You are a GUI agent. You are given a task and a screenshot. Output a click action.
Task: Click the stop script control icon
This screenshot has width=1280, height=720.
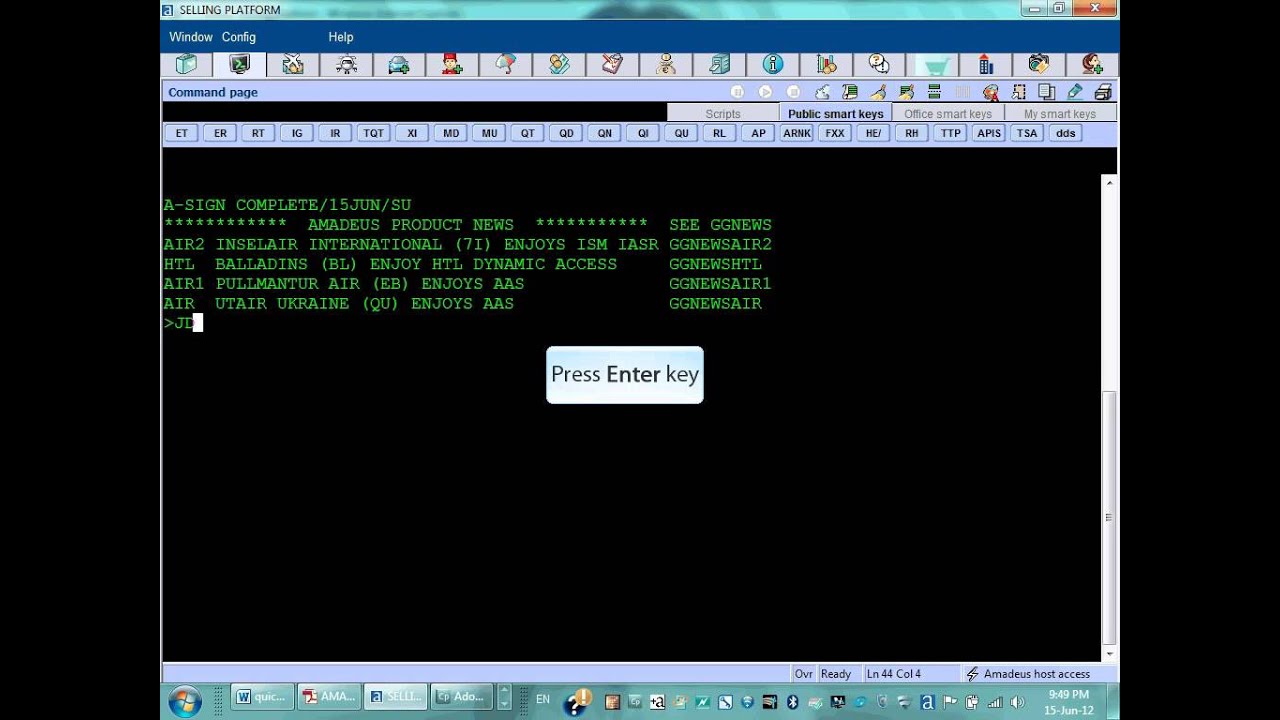click(793, 92)
